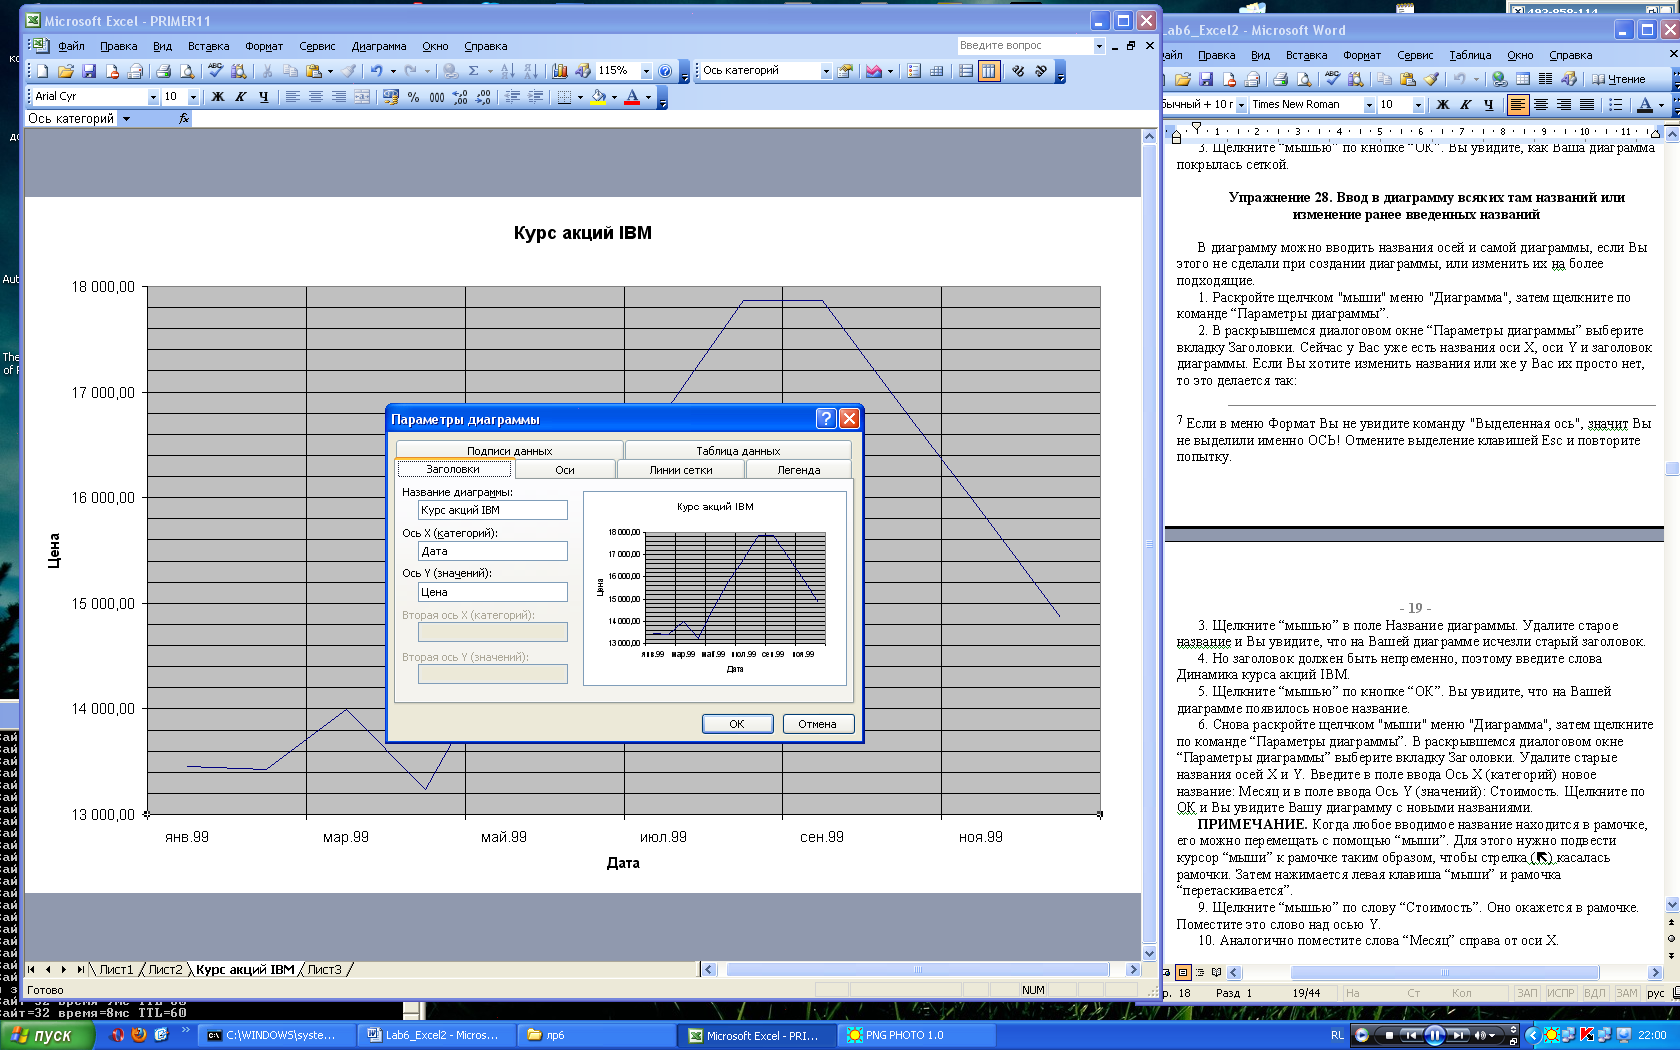
Task: Click Angle Clockwise text icon in Chart toolbar
Action: click(x=1018, y=71)
